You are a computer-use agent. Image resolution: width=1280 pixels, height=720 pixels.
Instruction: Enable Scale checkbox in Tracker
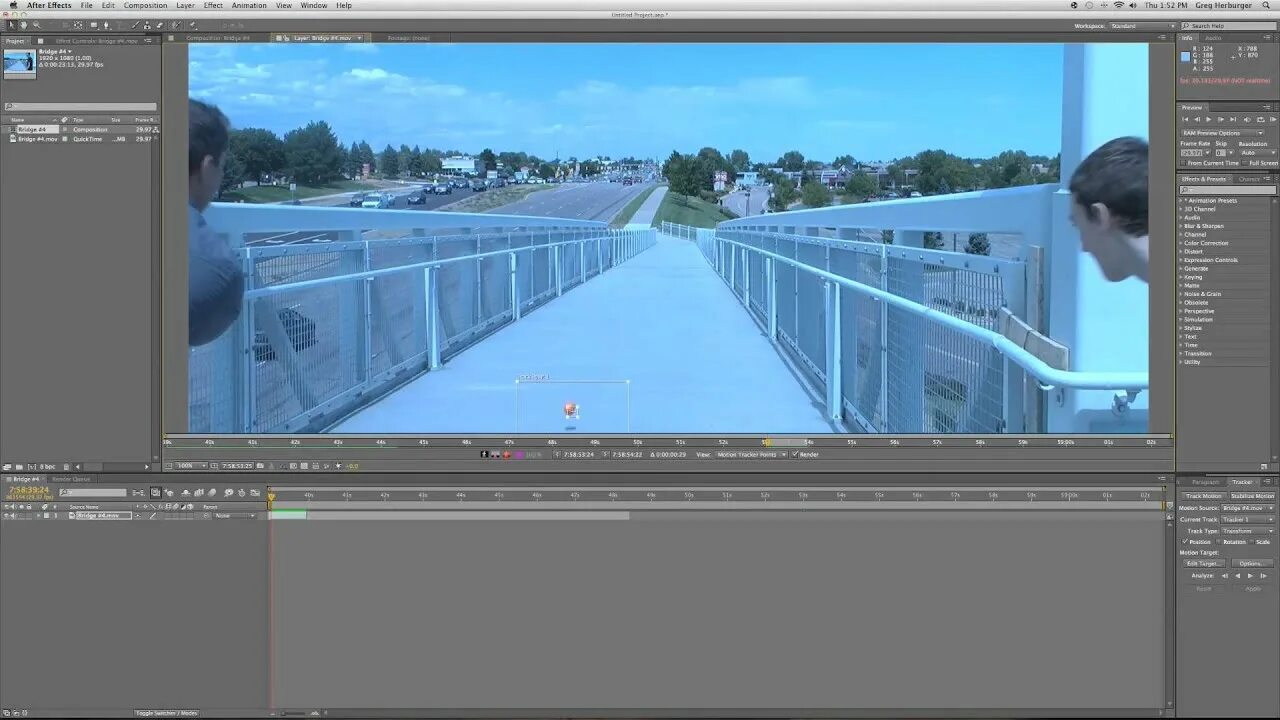[x=1251, y=542]
